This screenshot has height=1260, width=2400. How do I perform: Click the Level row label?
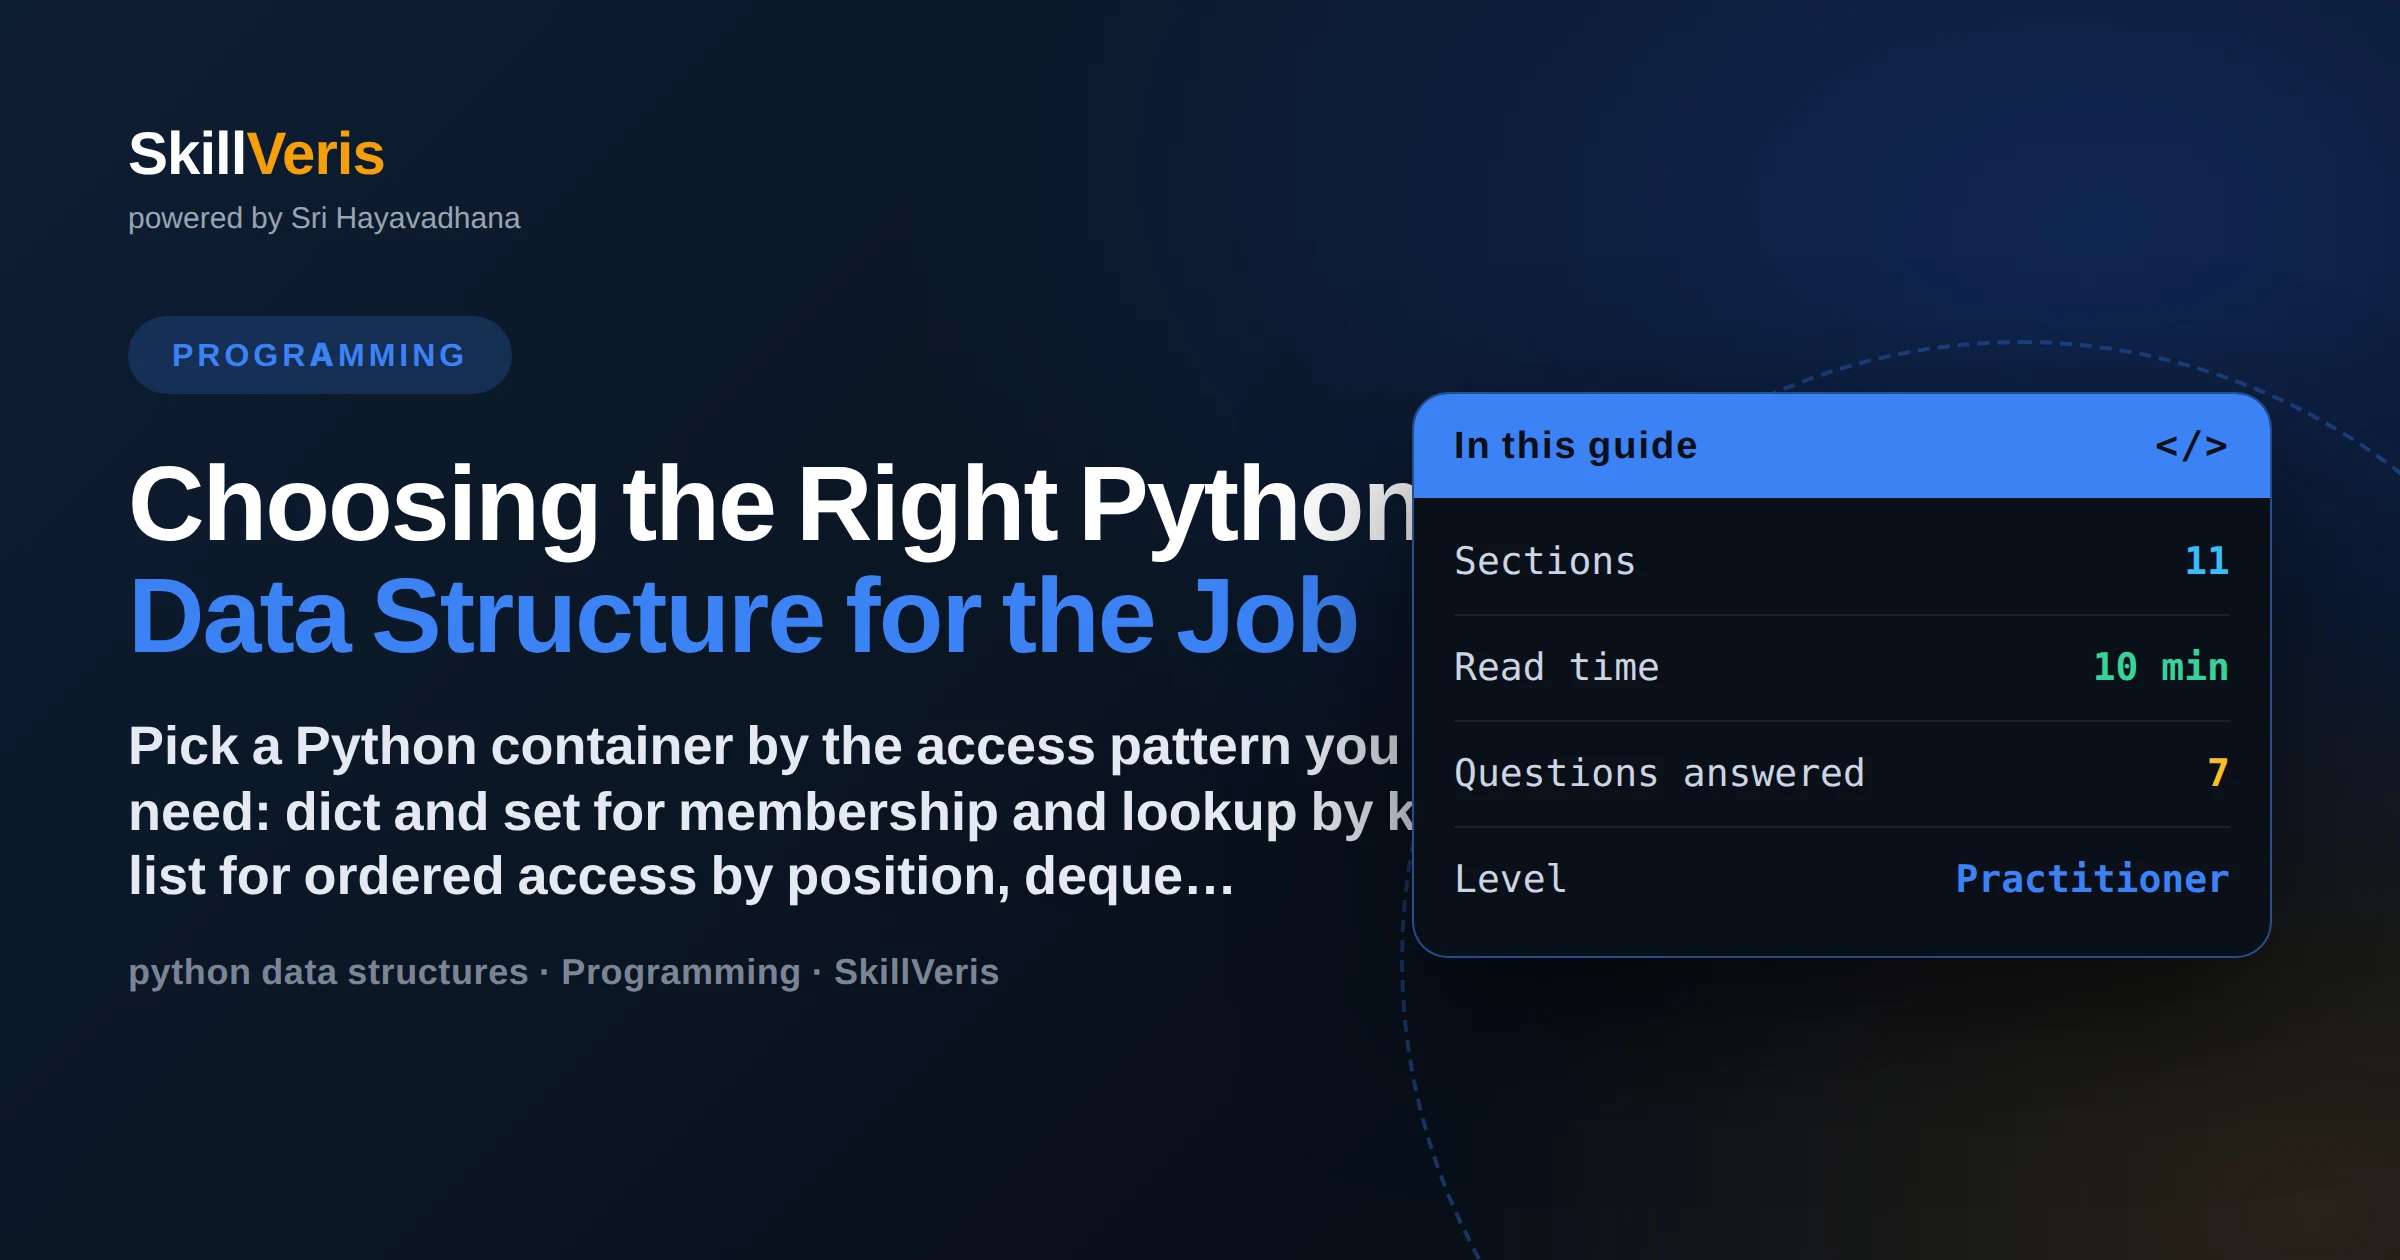pyautogui.click(x=1510, y=879)
